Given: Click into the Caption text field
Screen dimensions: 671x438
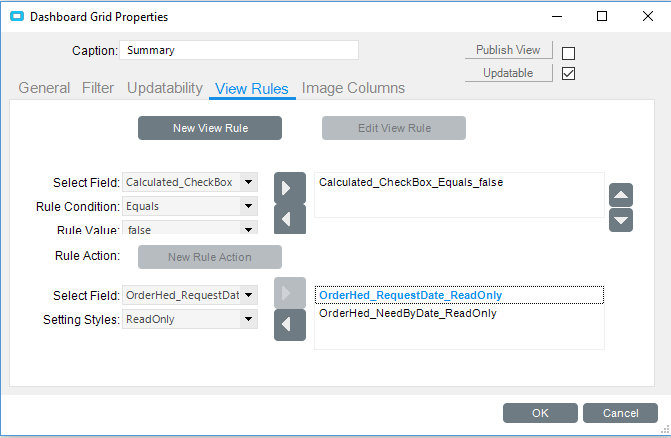Looking at the screenshot, I should click(x=238, y=50).
